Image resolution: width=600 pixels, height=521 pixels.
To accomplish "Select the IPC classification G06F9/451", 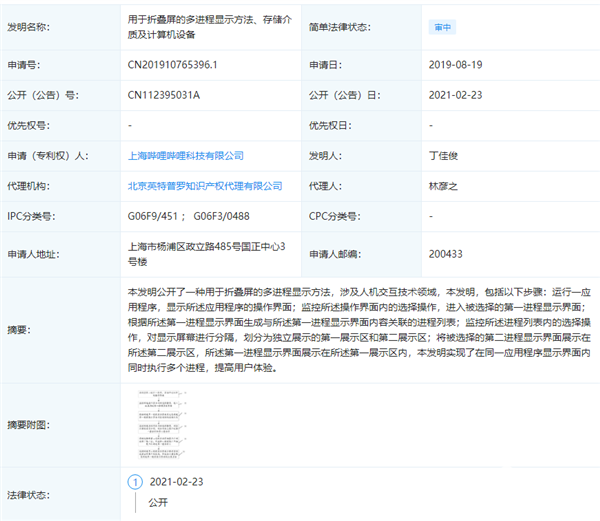I will 154,216.
